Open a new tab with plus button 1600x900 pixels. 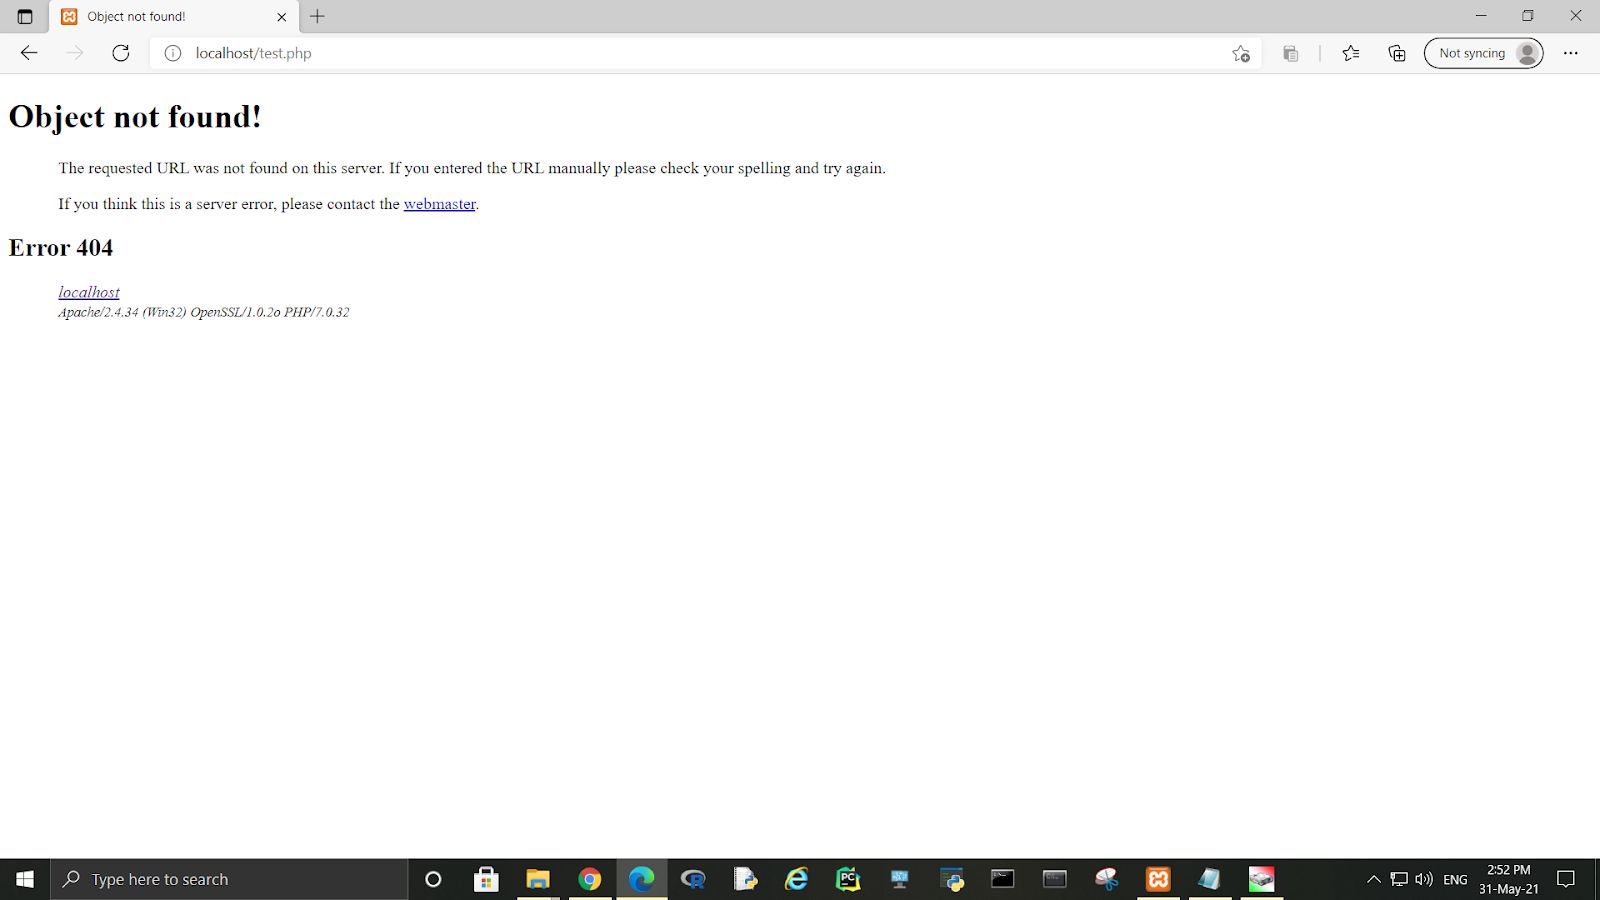tap(317, 17)
